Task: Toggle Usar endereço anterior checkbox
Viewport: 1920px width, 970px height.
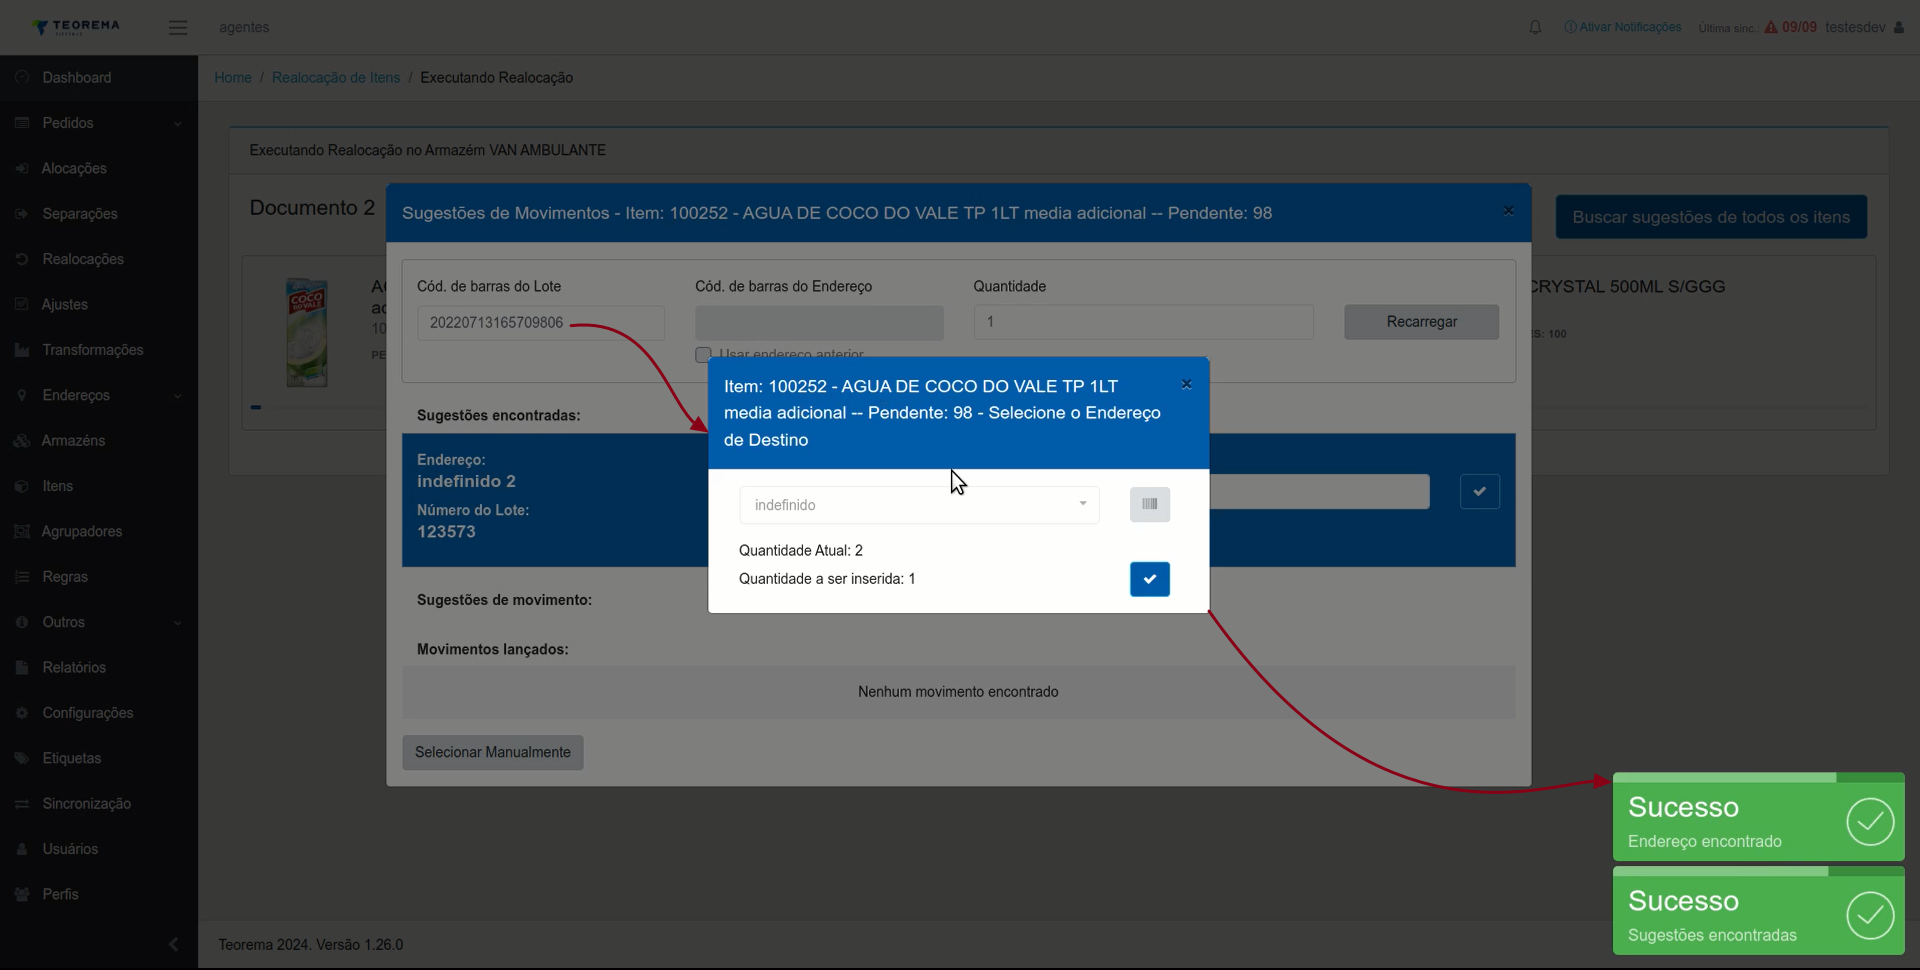Action: (x=703, y=355)
